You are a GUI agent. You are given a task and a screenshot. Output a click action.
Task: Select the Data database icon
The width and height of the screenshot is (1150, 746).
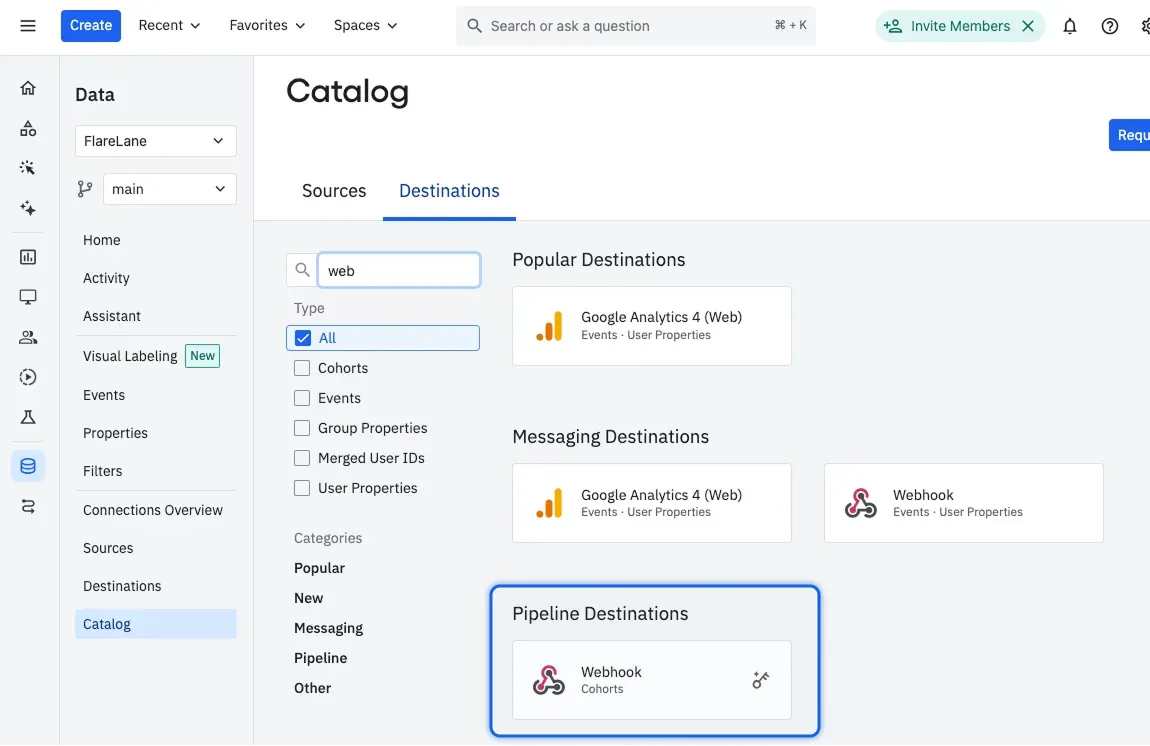coord(28,466)
